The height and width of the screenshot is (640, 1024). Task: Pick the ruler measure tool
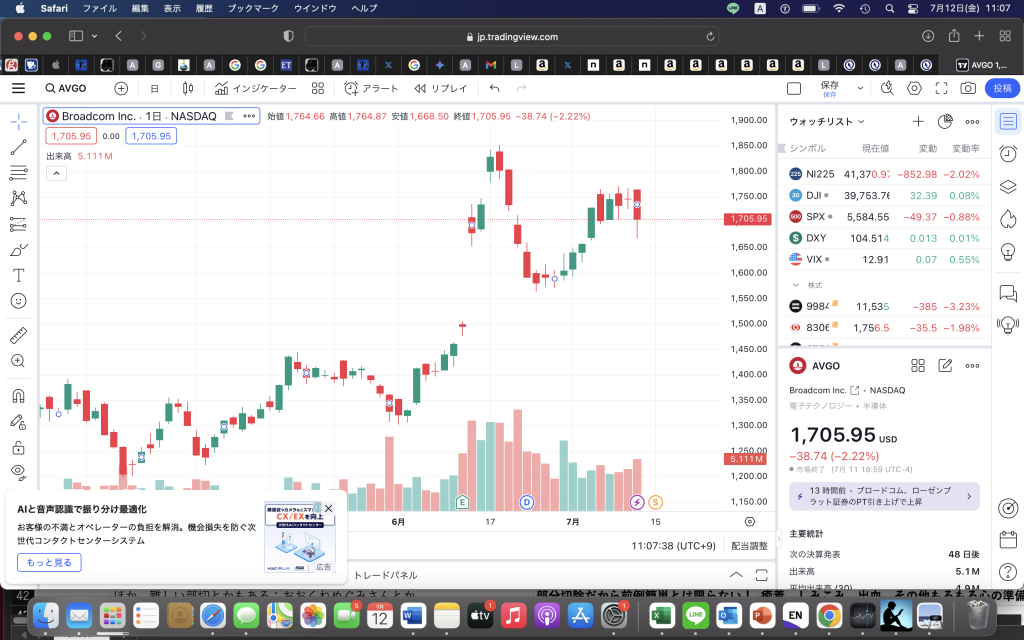click(x=18, y=335)
